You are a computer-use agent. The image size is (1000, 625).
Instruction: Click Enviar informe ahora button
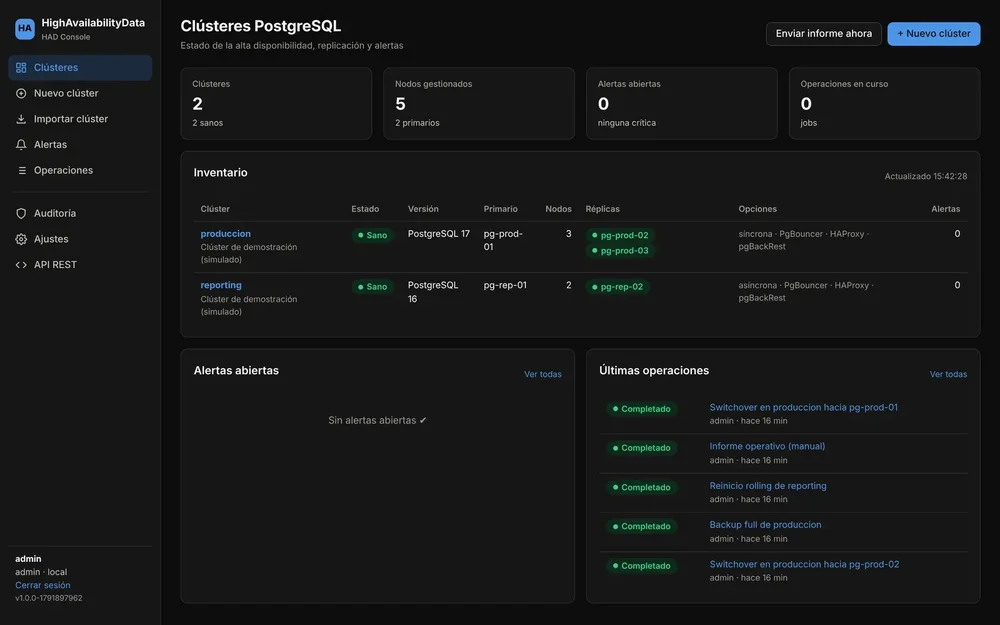click(823, 34)
